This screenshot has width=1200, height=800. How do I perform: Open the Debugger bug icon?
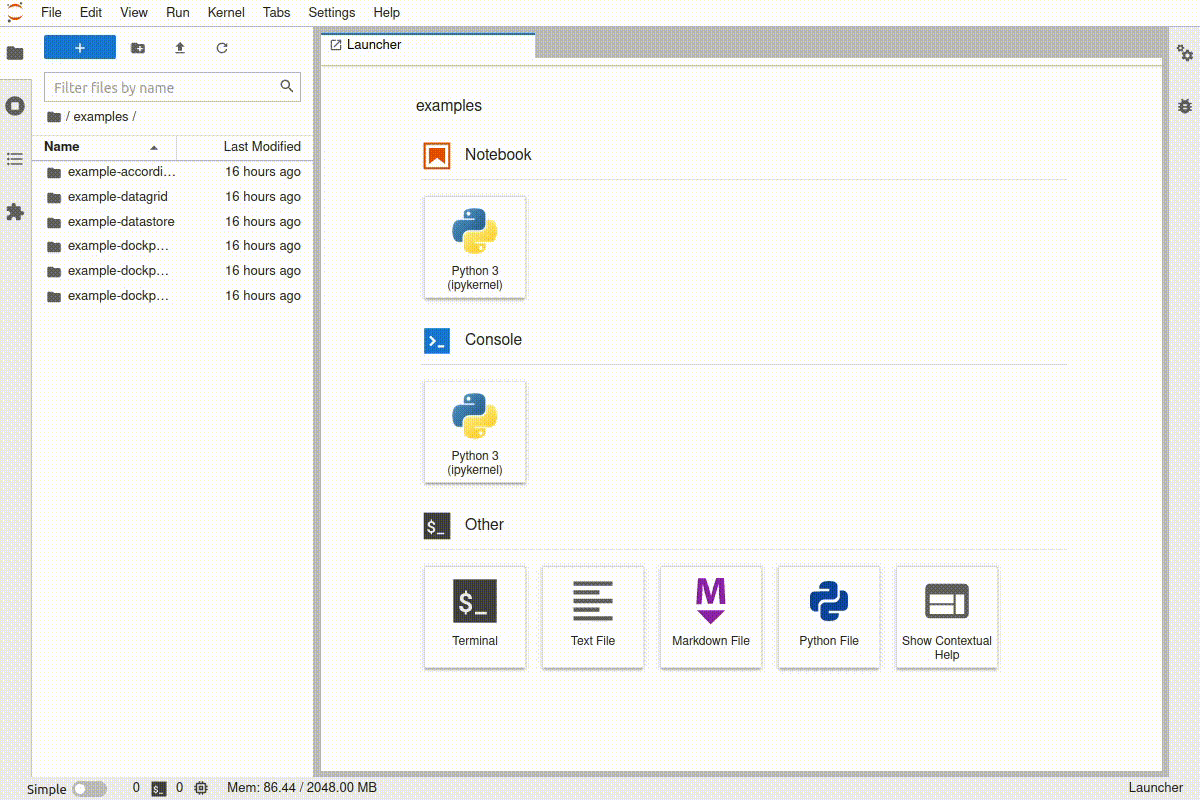point(1185,106)
